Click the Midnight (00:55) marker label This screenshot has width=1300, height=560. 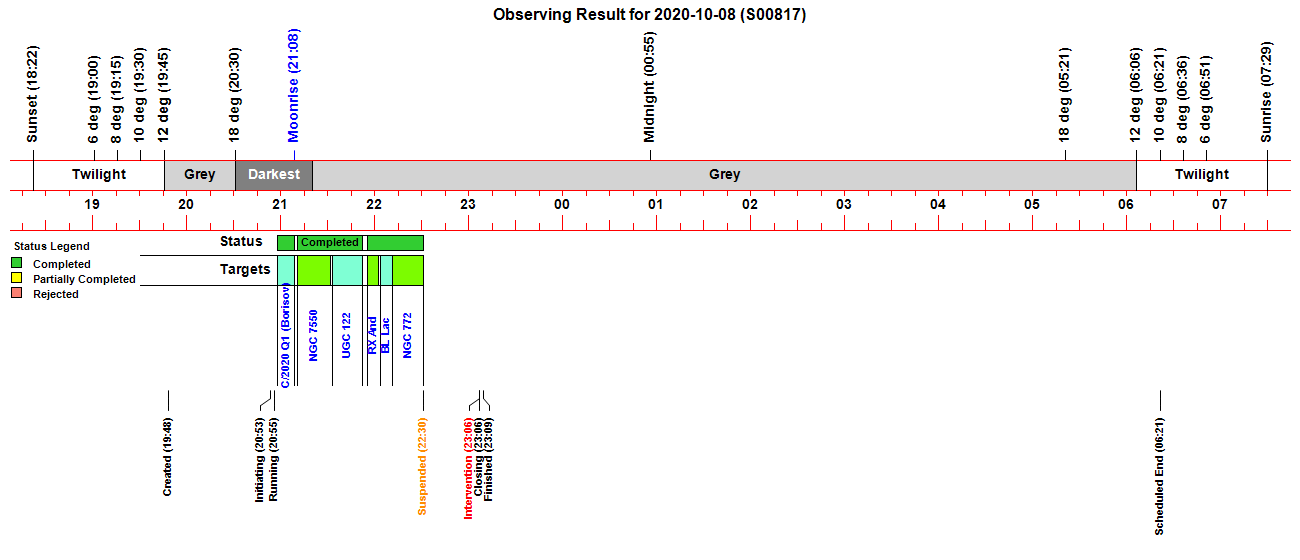pyautogui.click(x=650, y=87)
